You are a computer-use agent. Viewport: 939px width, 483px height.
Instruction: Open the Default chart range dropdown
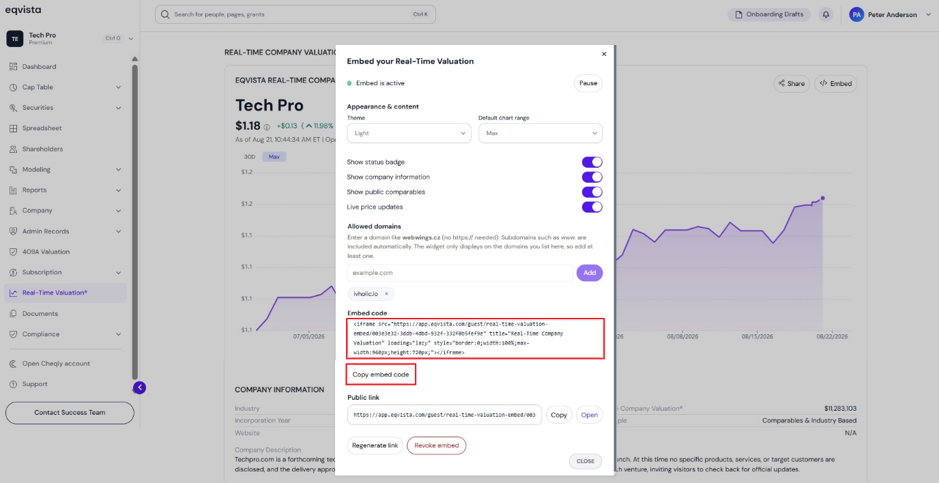[x=540, y=133]
